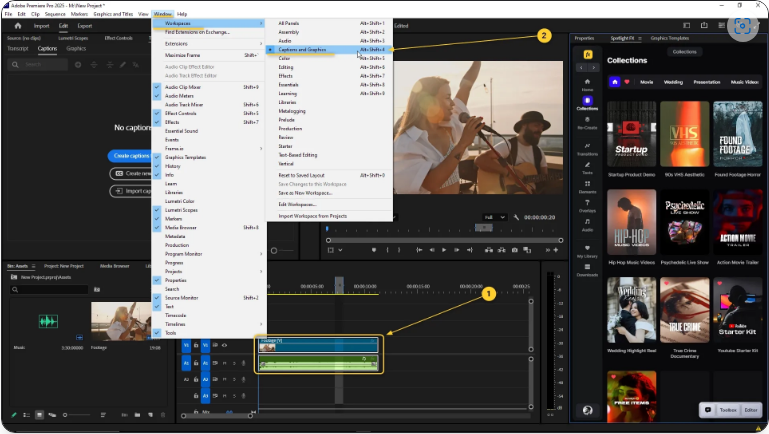
Task: Switch to the Graphics Templates tab
Action: pos(669,38)
